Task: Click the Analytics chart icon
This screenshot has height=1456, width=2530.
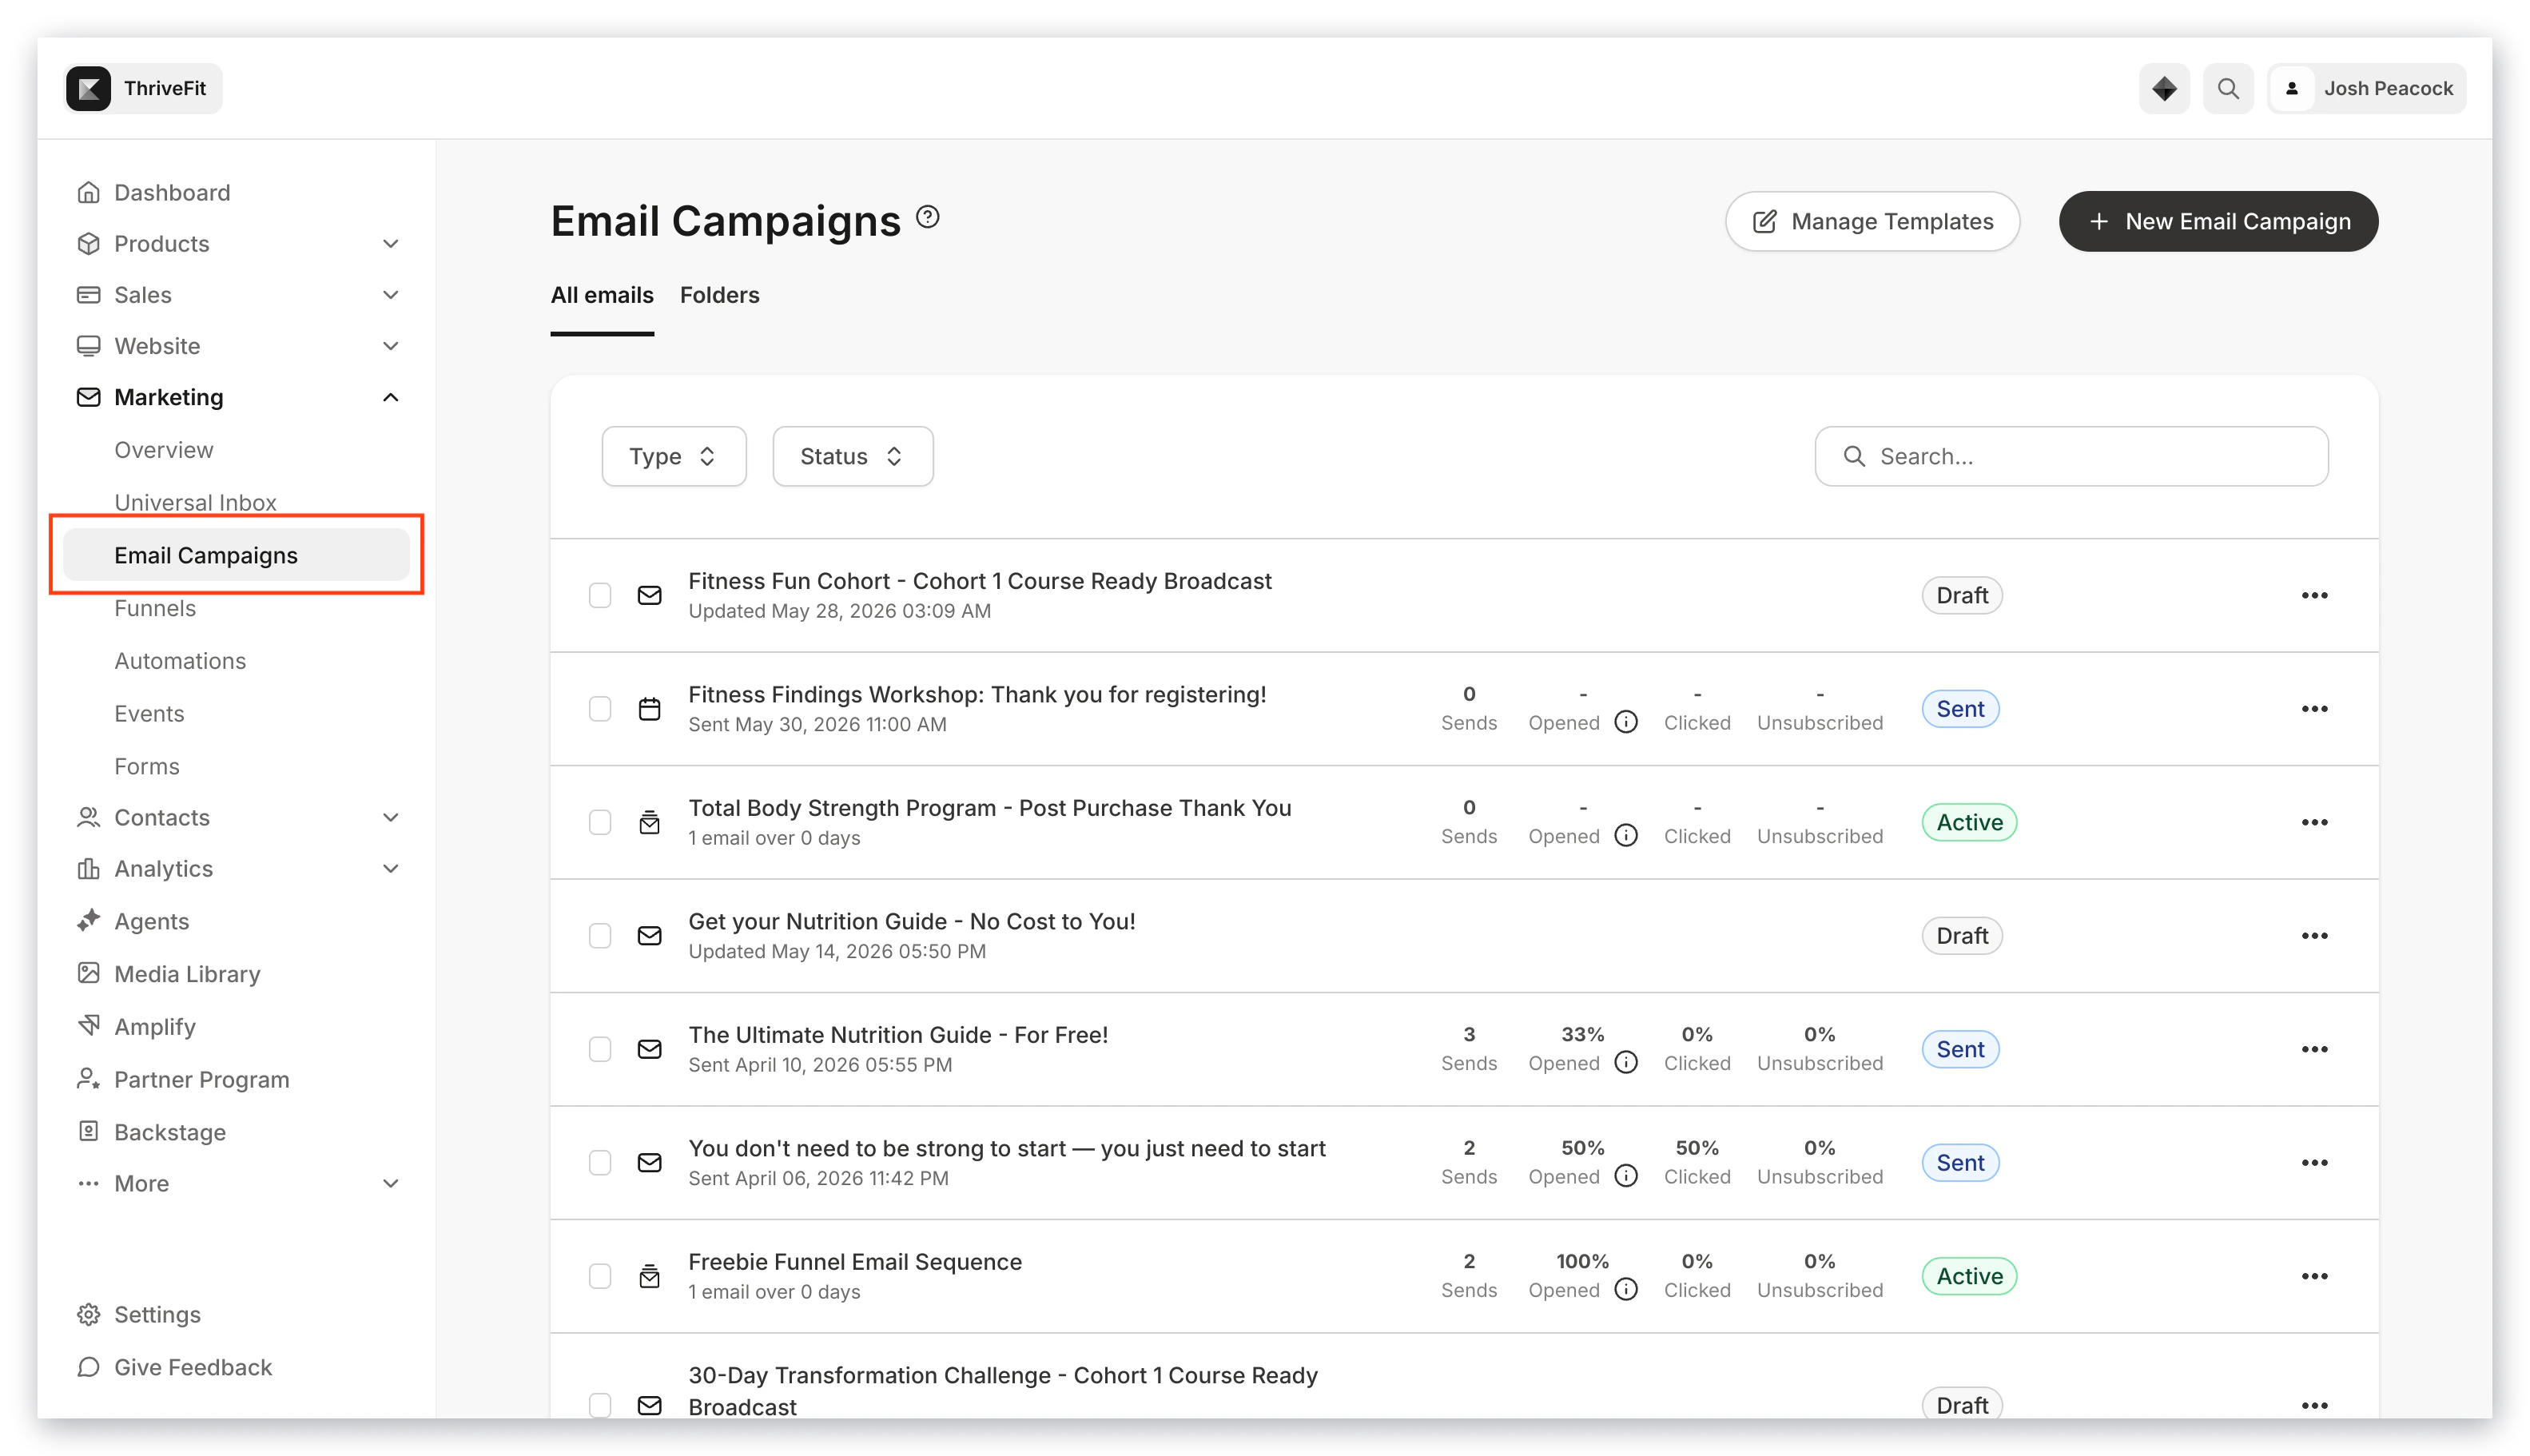Action: (x=88, y=868)
